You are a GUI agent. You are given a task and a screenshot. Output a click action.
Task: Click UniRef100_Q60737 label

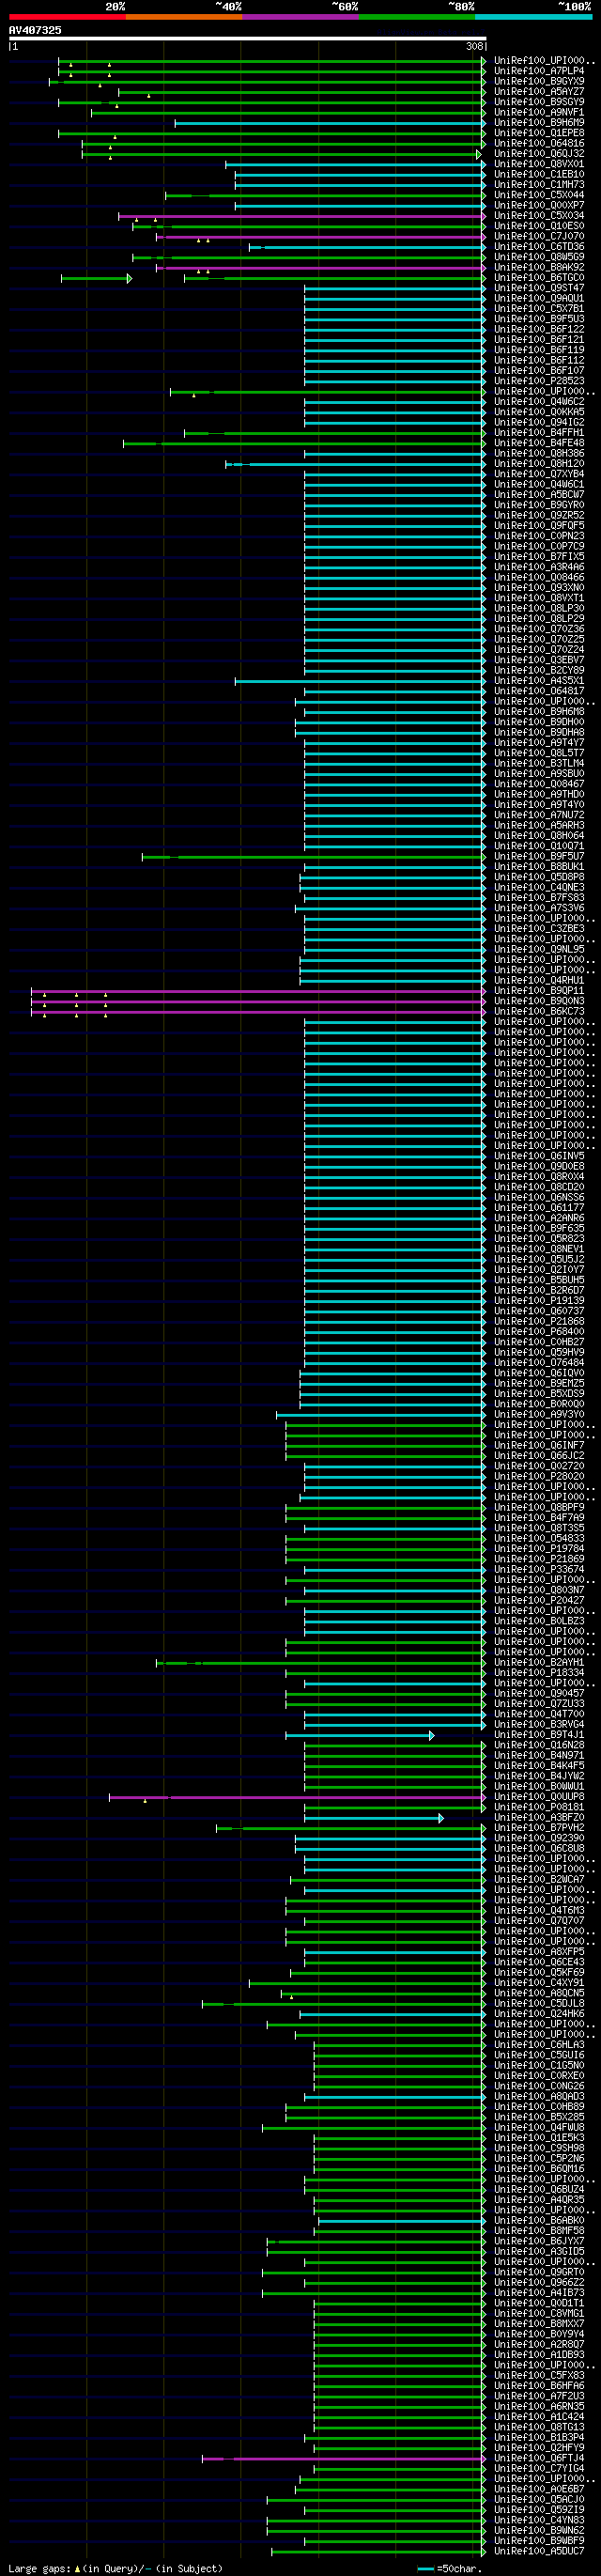[x=539, y=1311]
